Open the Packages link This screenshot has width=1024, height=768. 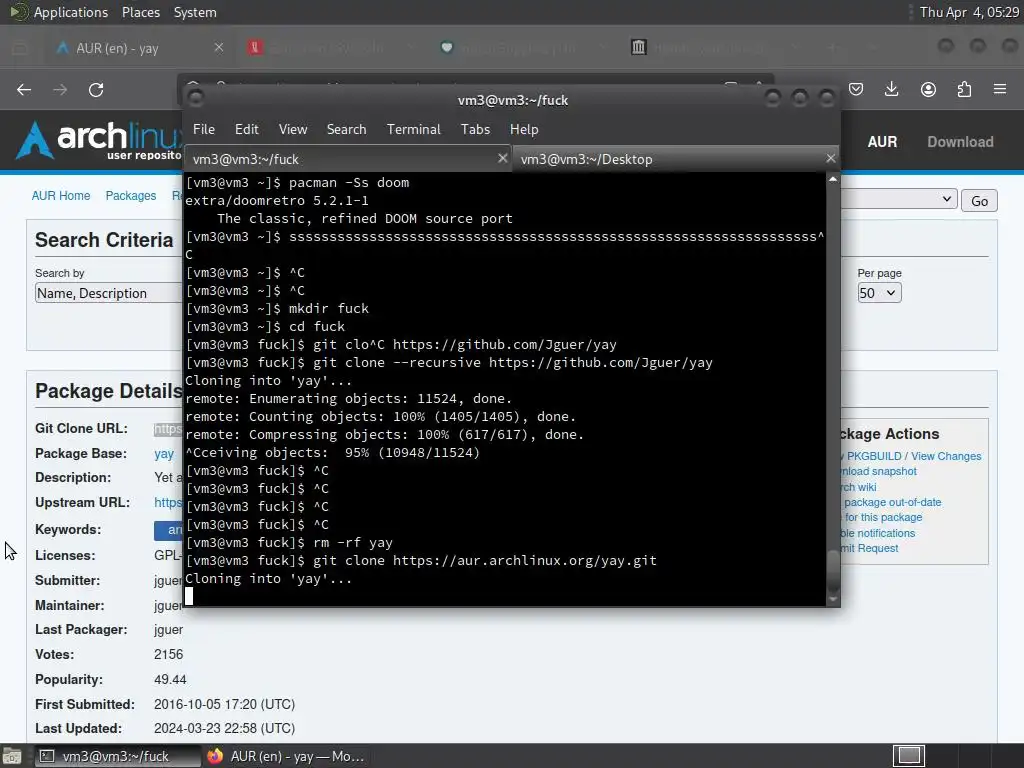131,196
